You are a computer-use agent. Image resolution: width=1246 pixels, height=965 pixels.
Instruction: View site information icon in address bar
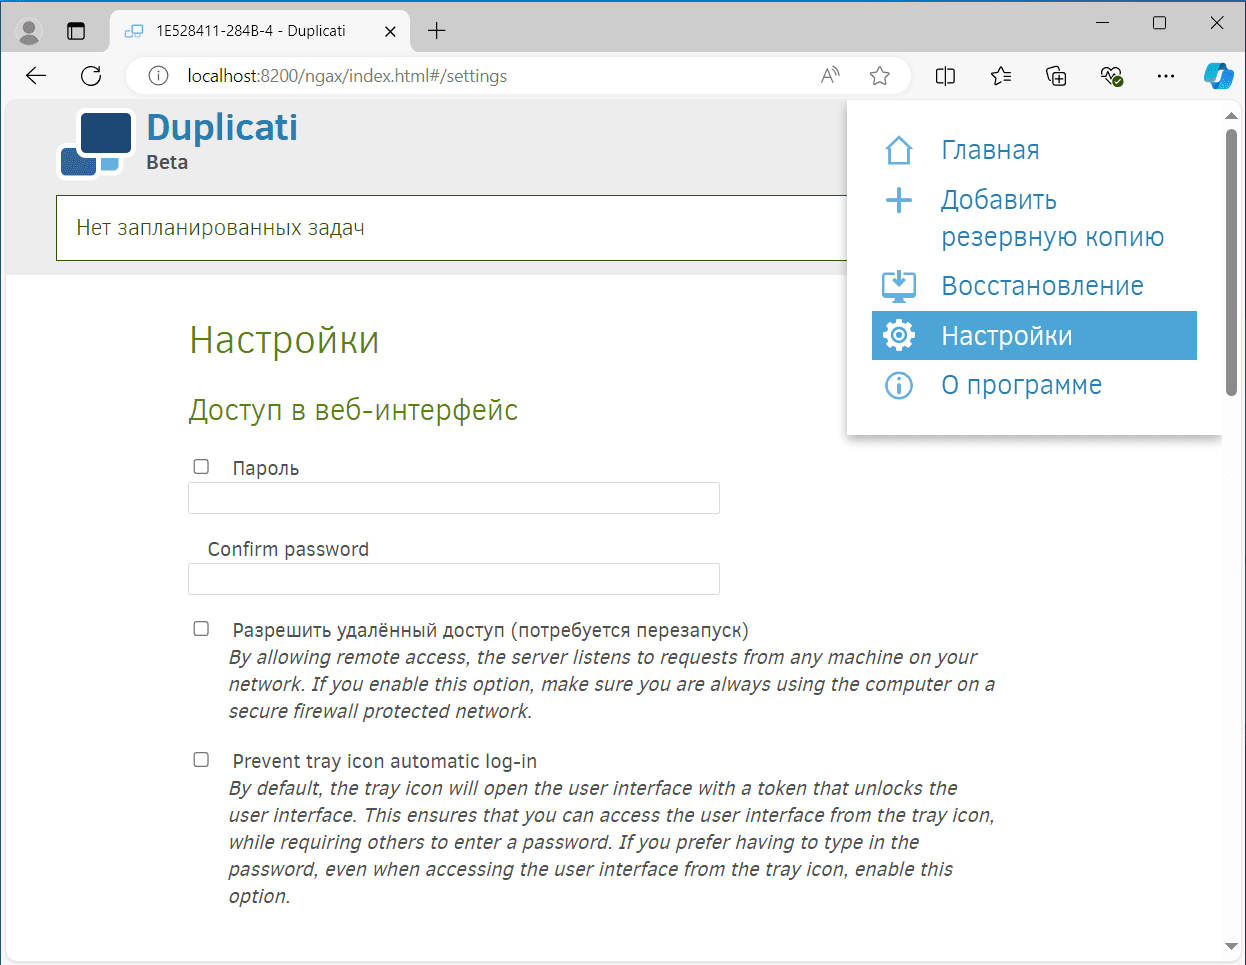tap(158, 76)
